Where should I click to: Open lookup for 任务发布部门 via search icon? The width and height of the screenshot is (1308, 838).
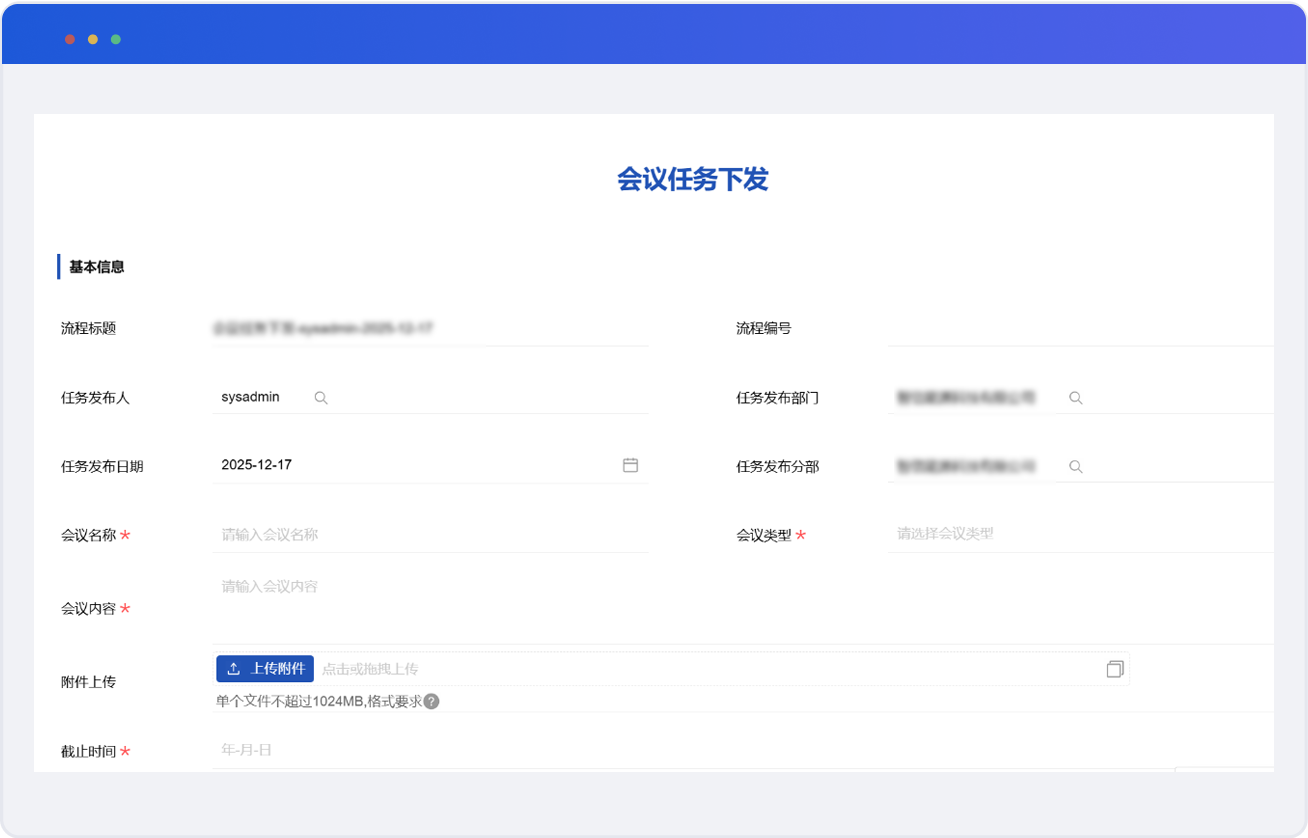coord(1076,398)
